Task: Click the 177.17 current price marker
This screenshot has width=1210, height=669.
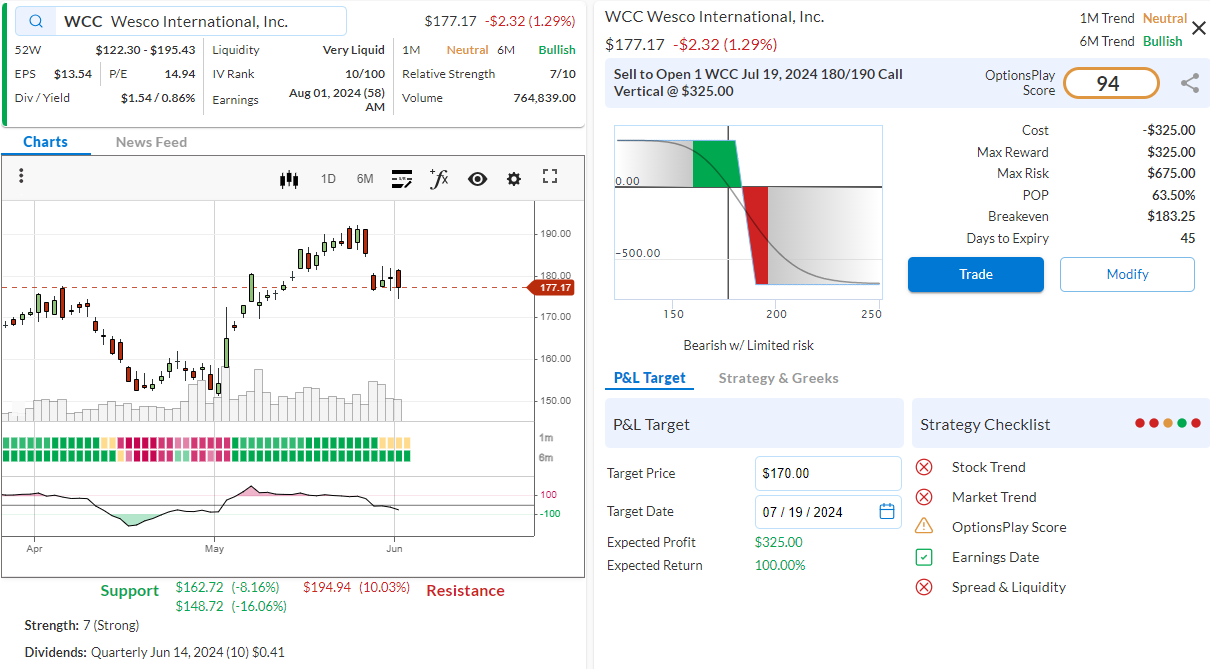Action: coord(552,288)
